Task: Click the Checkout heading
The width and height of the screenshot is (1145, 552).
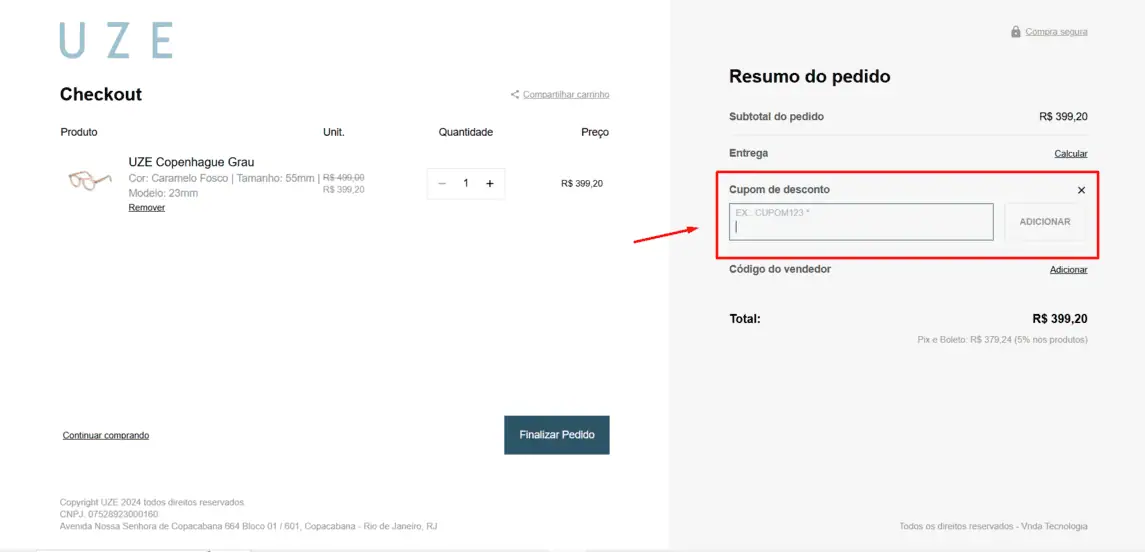Action: [x=101, y=94]
